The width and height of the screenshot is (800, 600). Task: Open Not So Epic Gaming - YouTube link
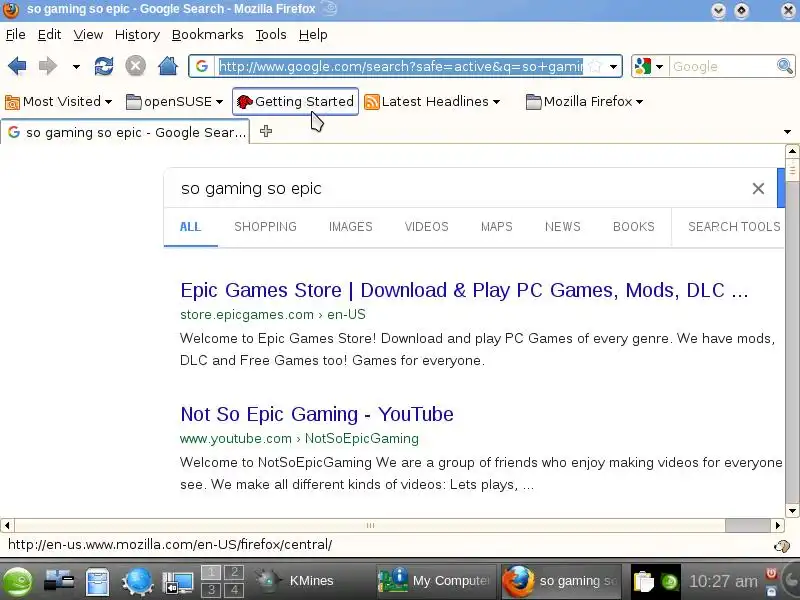coord(317,414)
